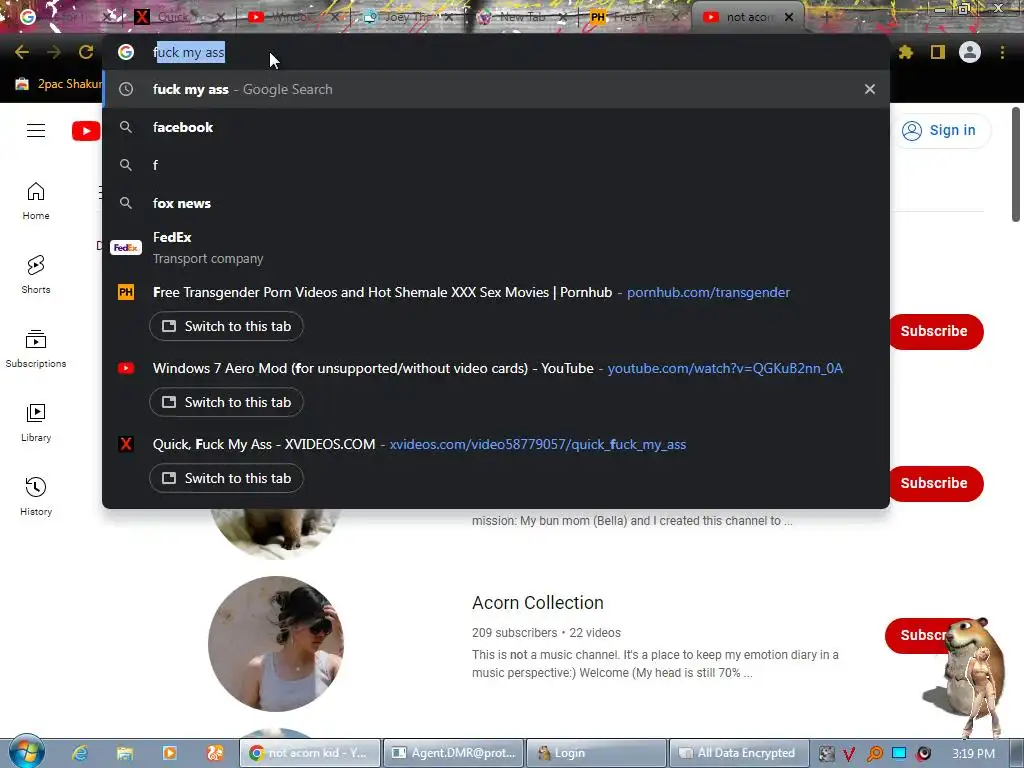
Task: Reload the page with the refresh icon
Action: tap(86, 52)
